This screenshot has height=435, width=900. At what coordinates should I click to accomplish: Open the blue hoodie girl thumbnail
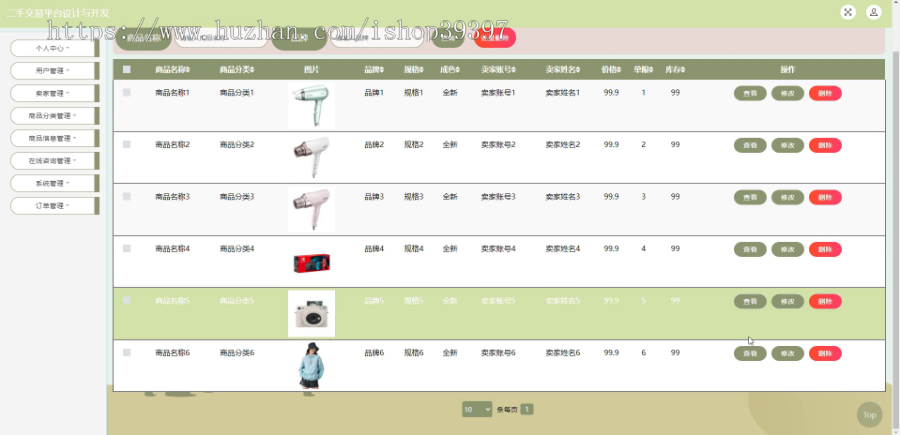(311, 366)
